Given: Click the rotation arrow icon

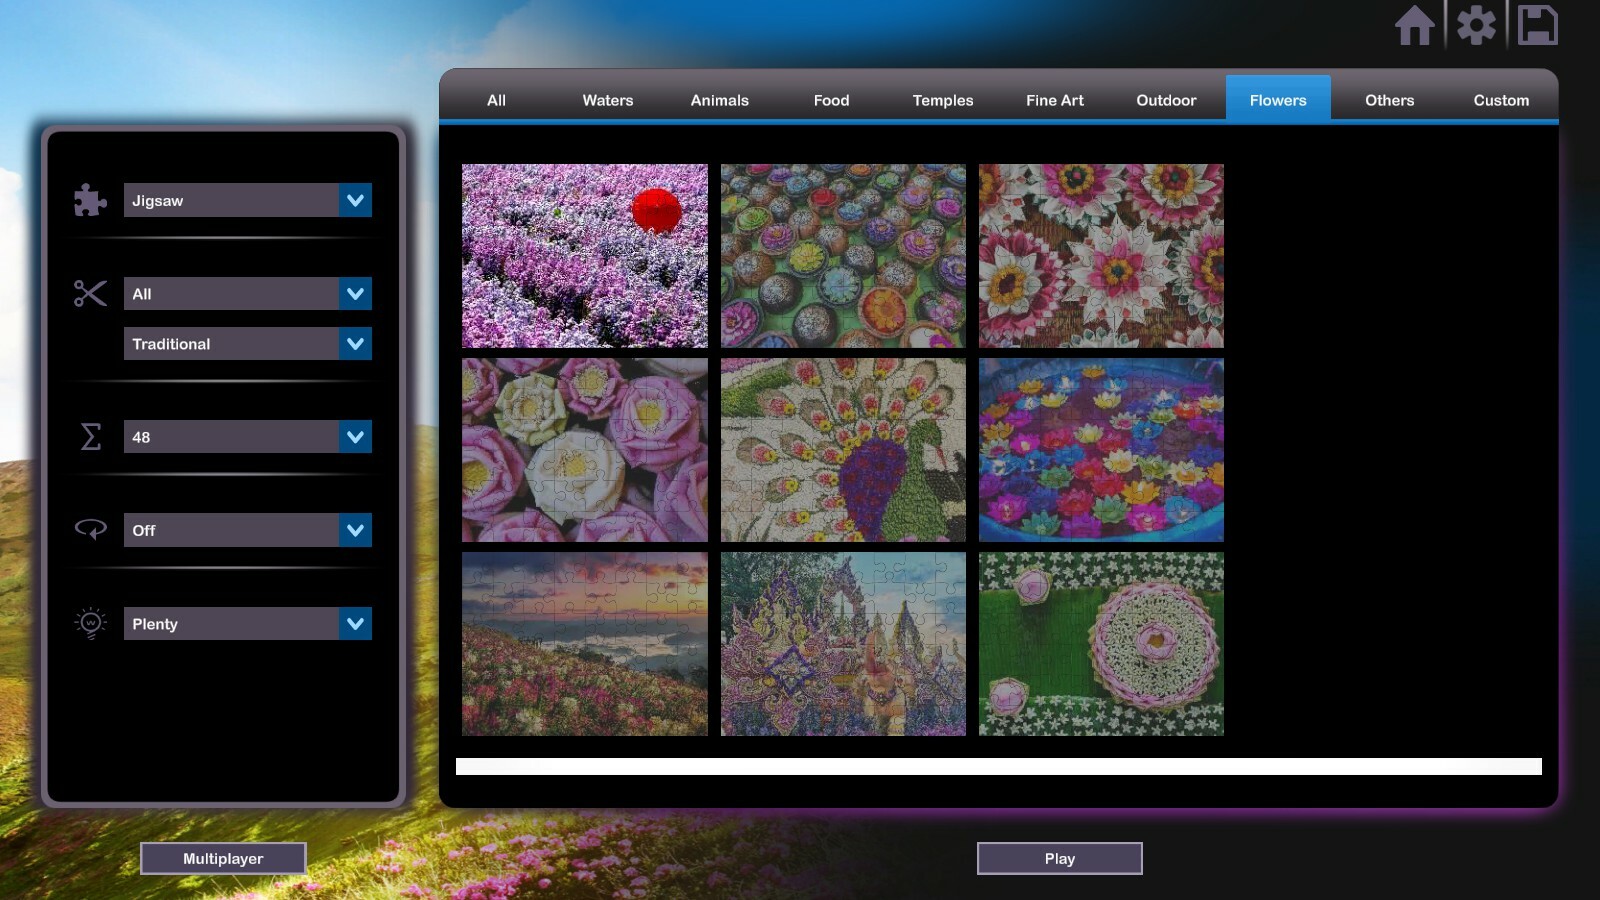Looking at the screenshot, I should point(89,530).
